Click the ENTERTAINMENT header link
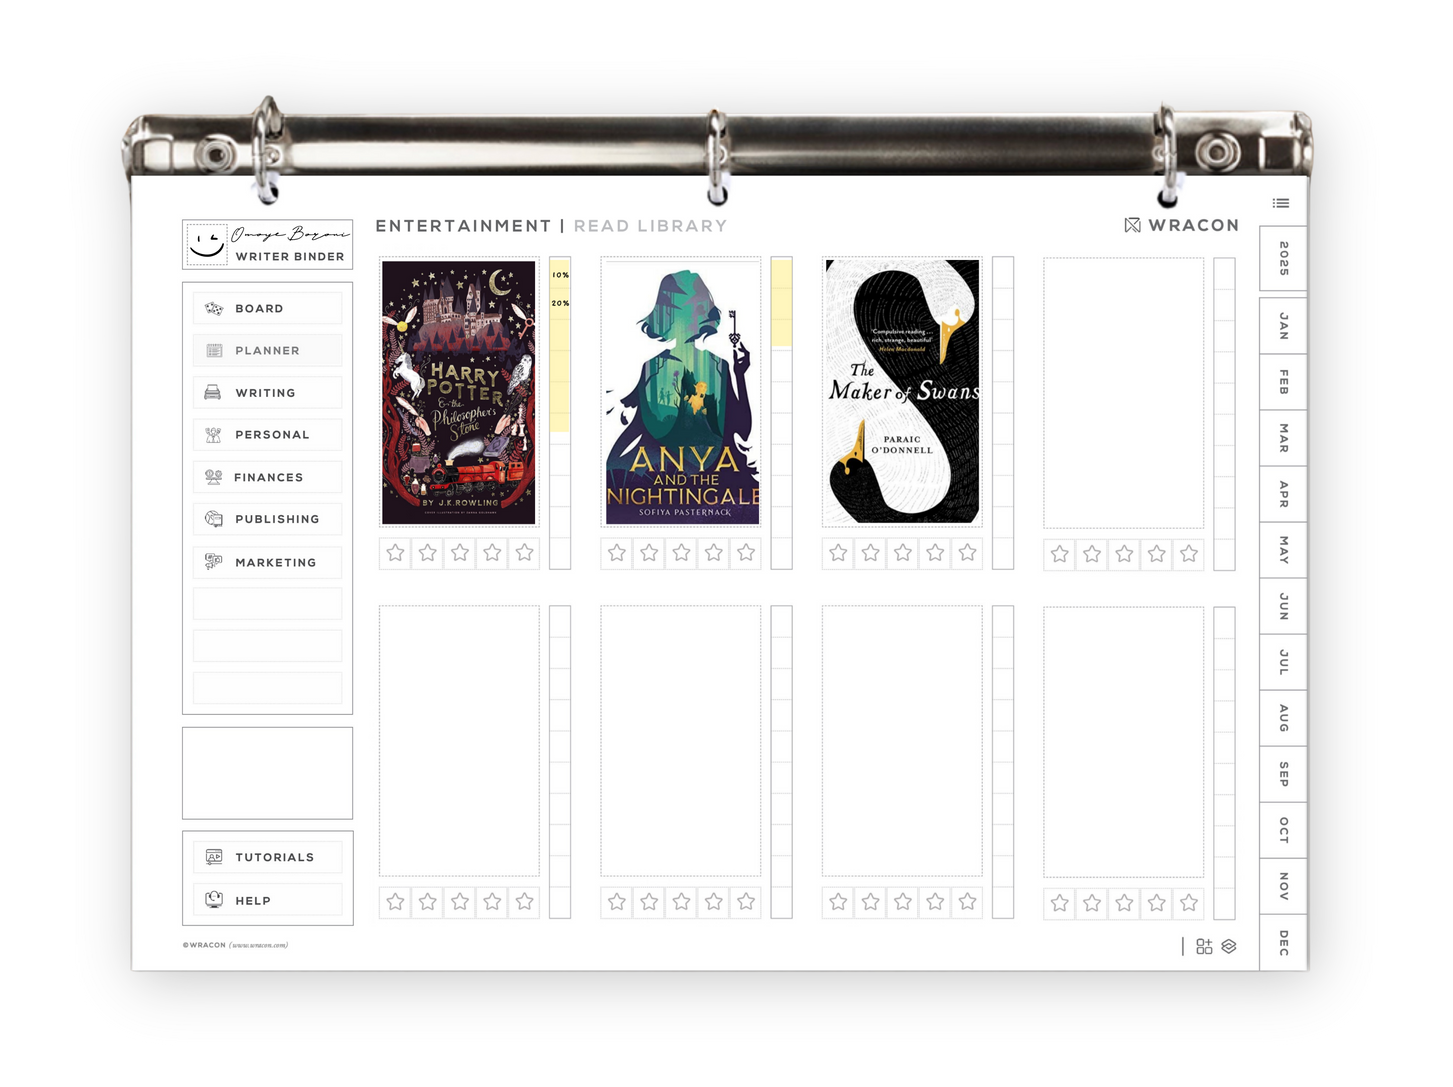Screen dimensions: 1453x1087 [x=463, y=226]
